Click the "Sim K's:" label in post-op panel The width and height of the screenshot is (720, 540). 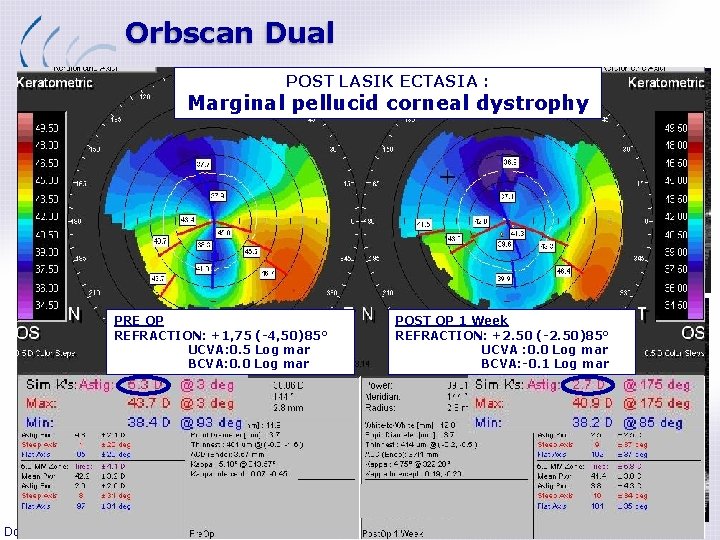point(499,384)
